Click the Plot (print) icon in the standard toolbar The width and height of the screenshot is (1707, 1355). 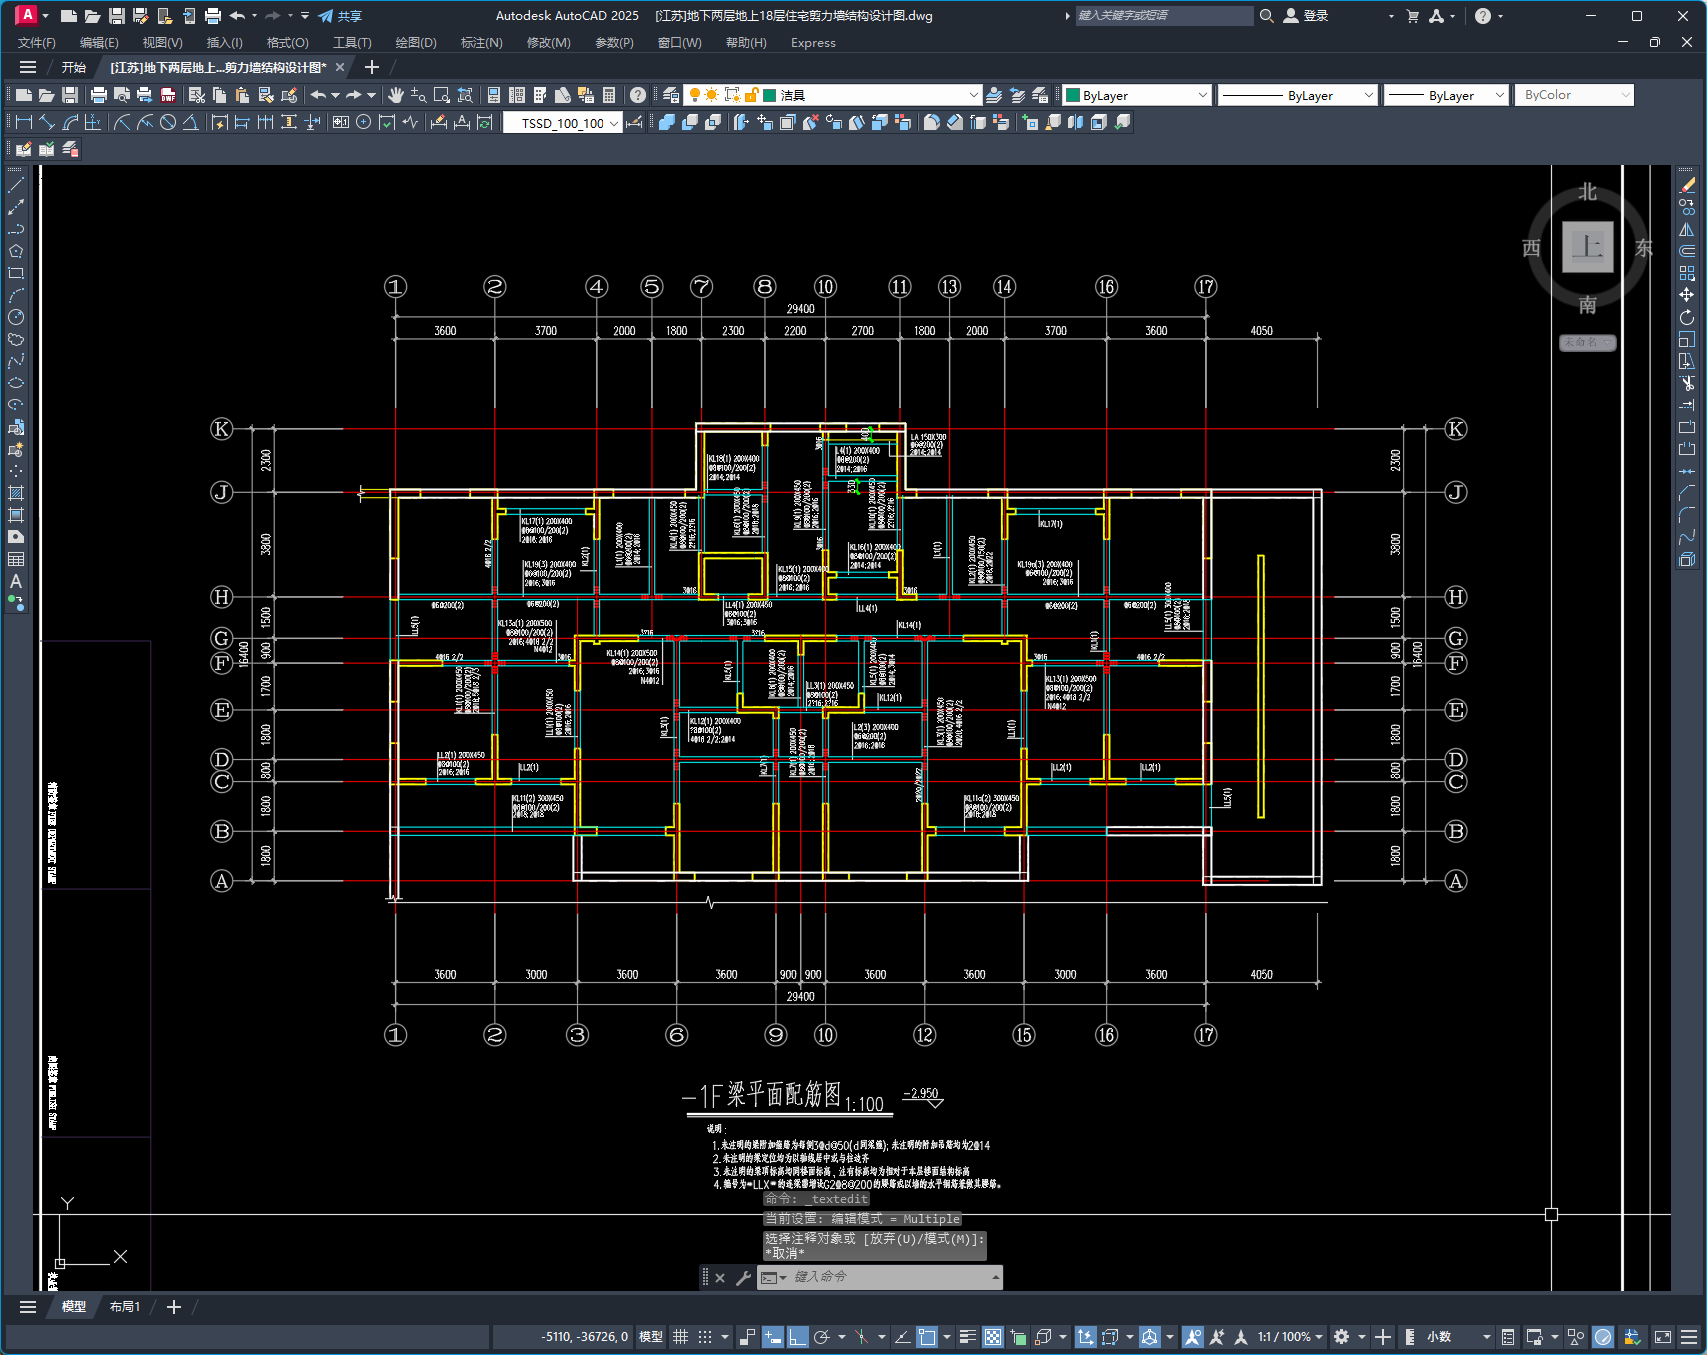[x=99, y=95]
